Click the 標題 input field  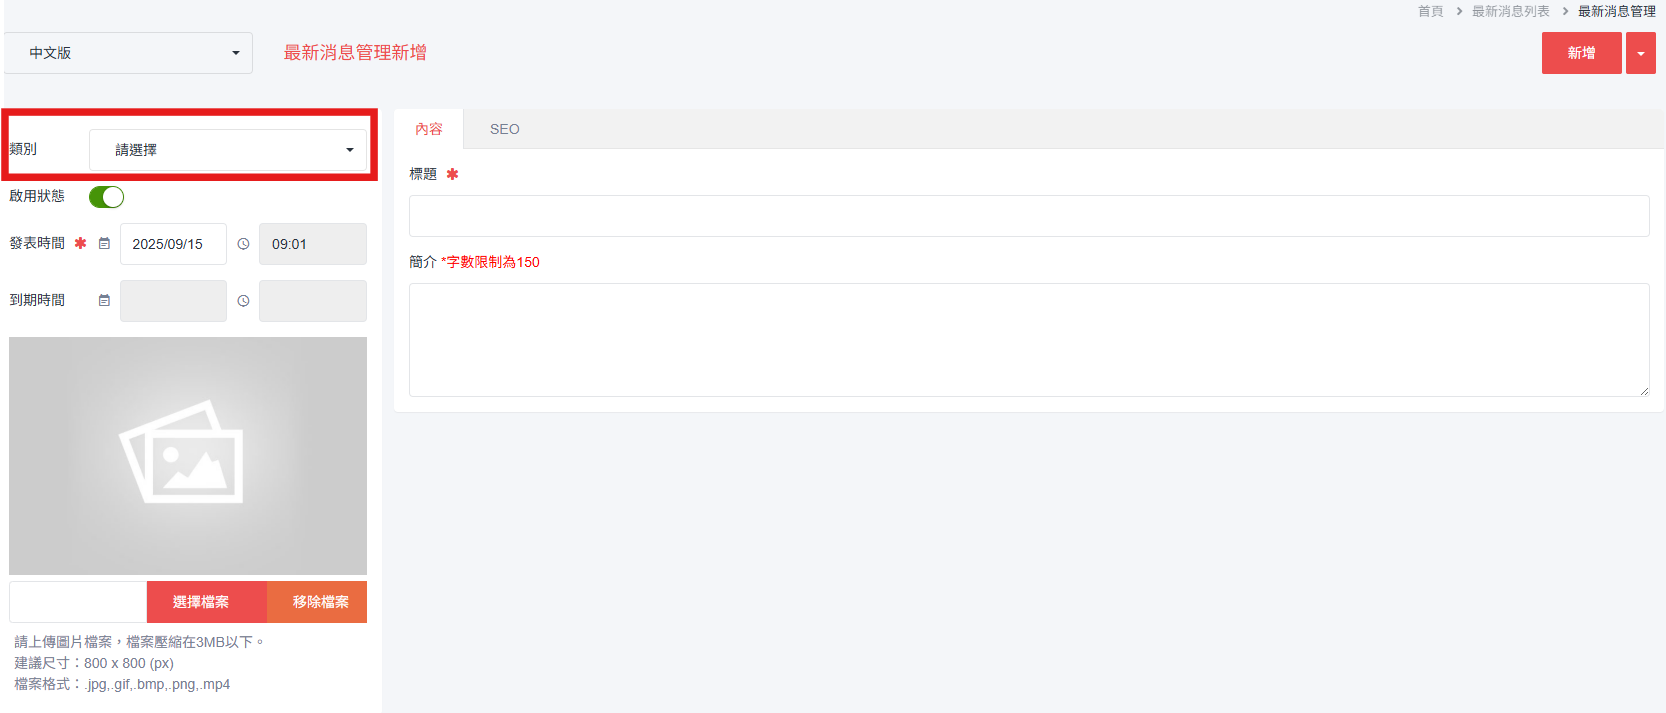[1029, 216]
